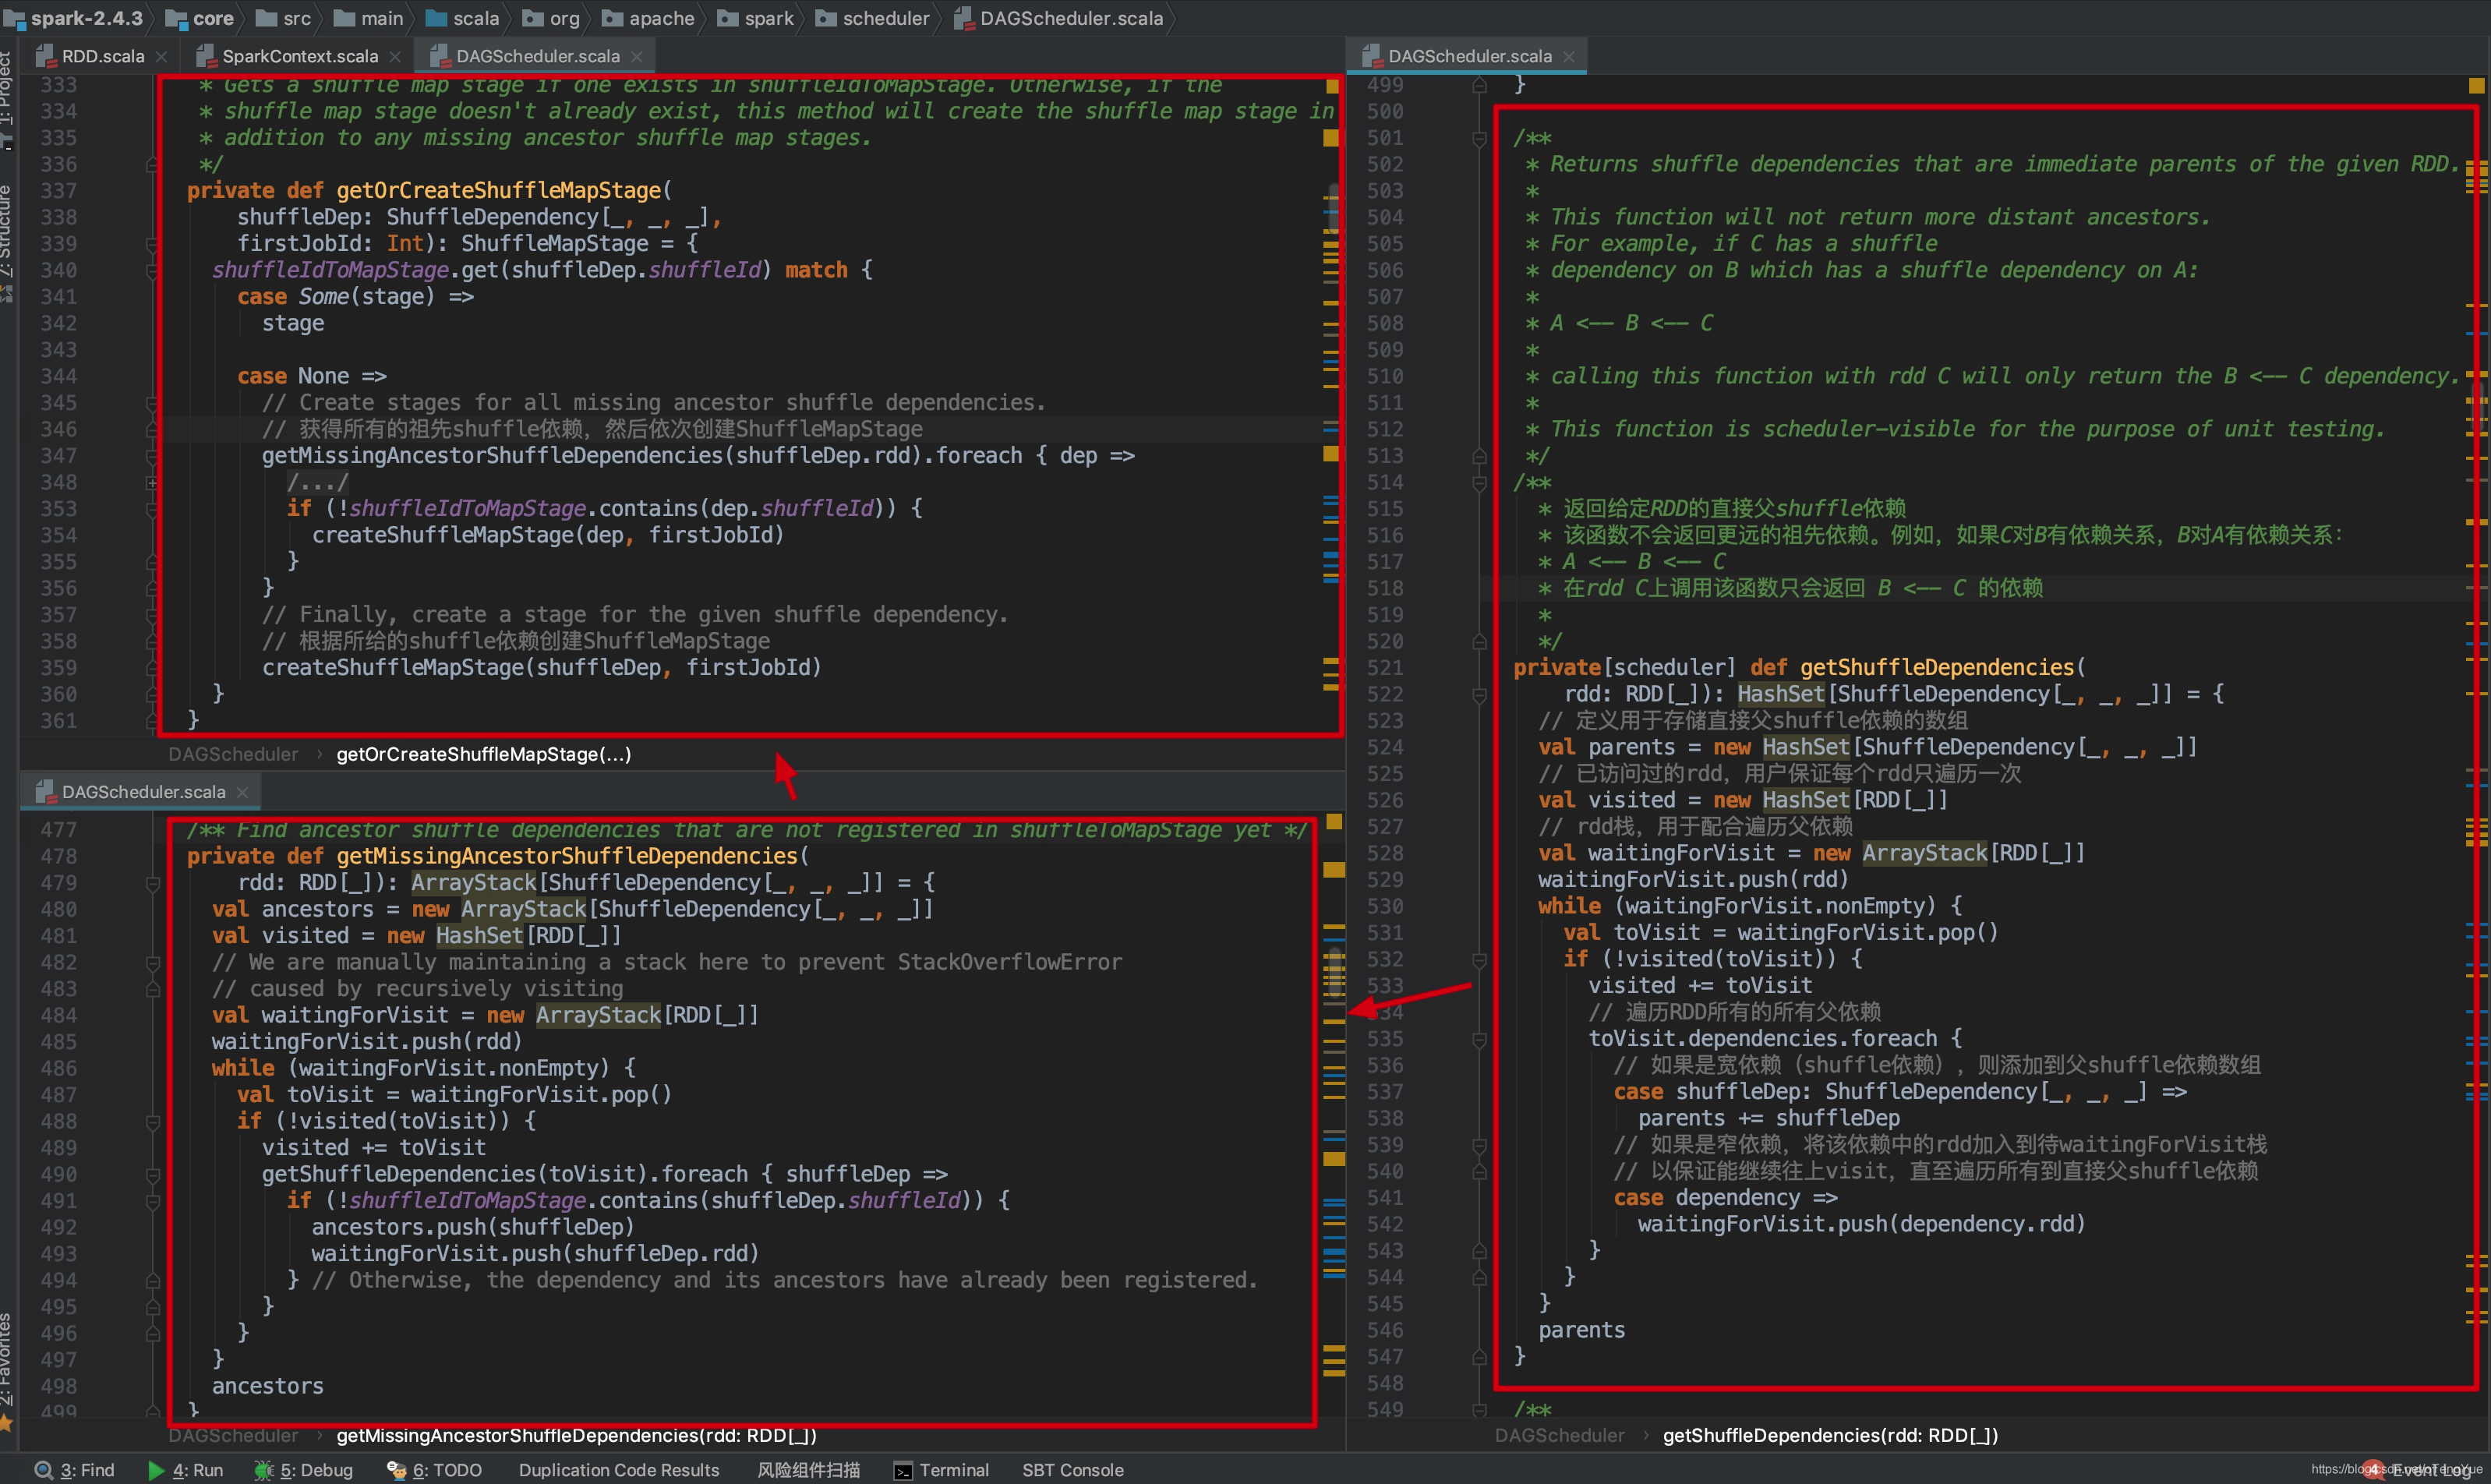Click the DAGScheduler.scala file breadcrumb in navigation bar
This screenshot has width=2491, height=1484.
pyautogui.click(x=1059, y=18)
